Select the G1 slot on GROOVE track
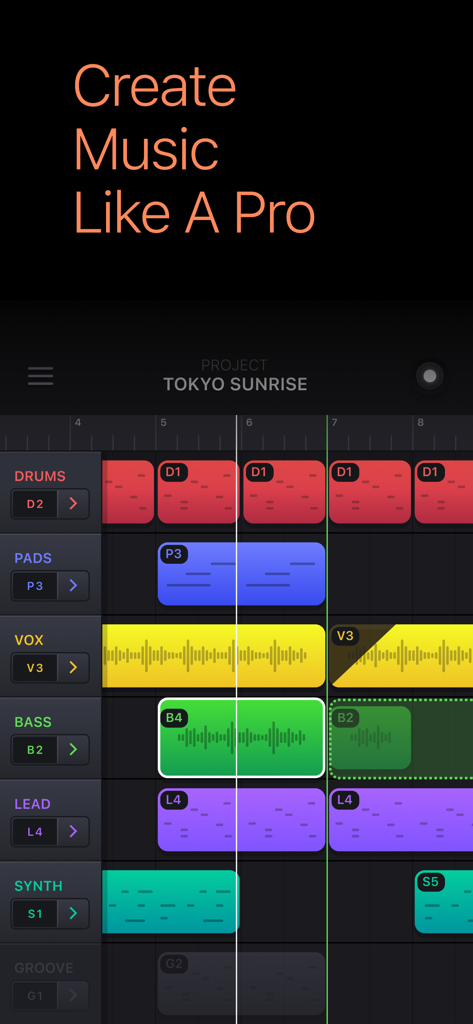 [35, 995]
